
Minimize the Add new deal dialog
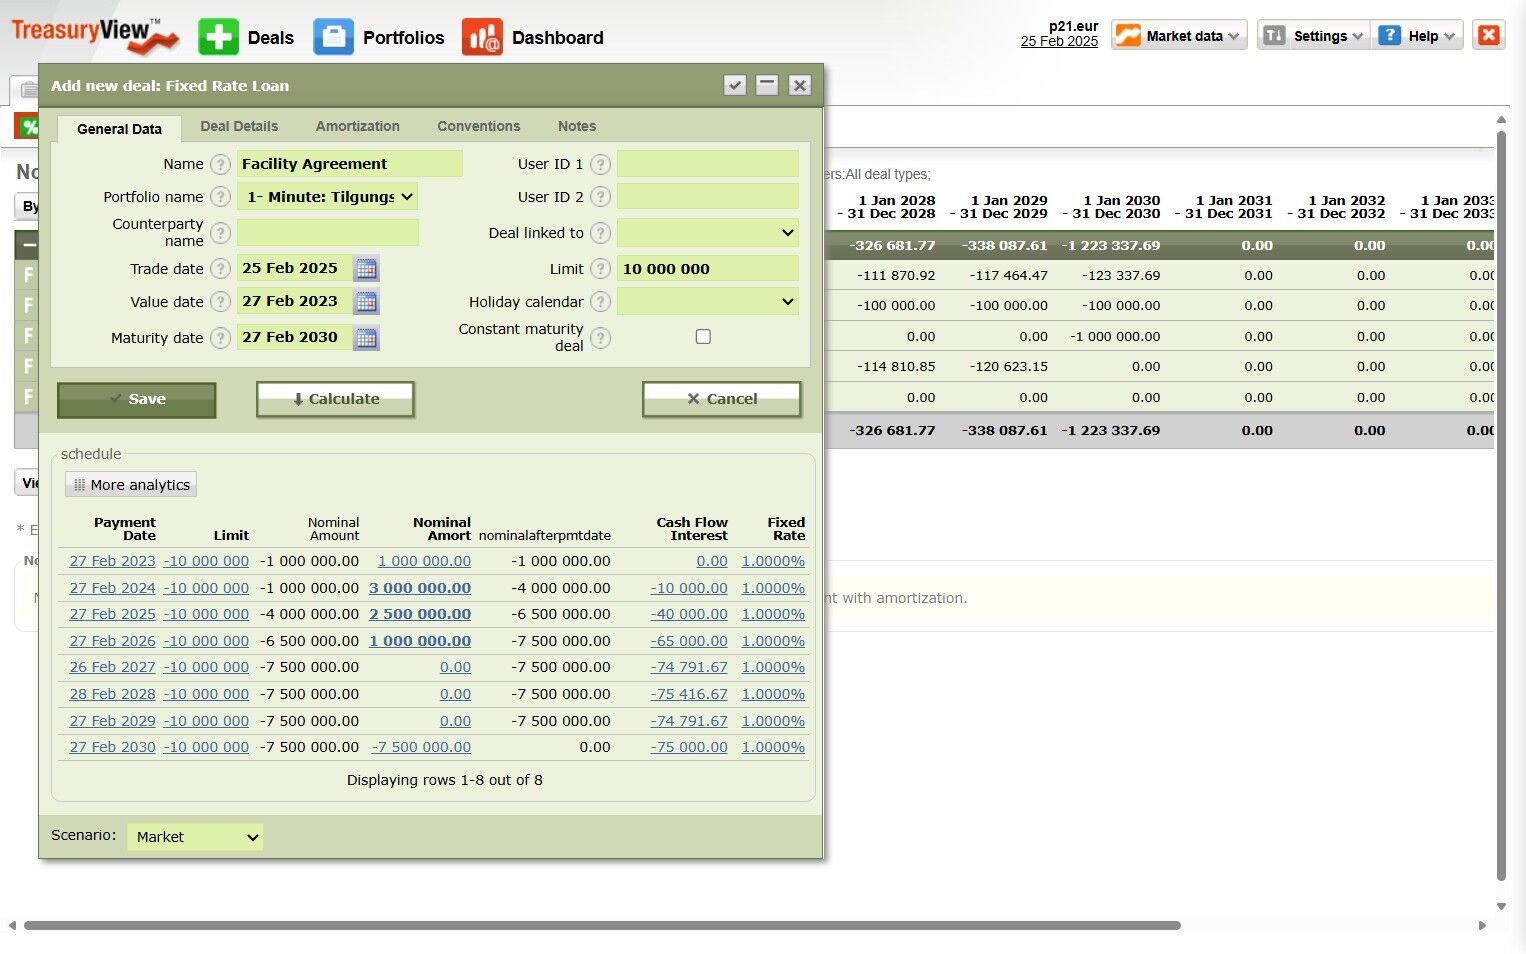pos(767,85)
